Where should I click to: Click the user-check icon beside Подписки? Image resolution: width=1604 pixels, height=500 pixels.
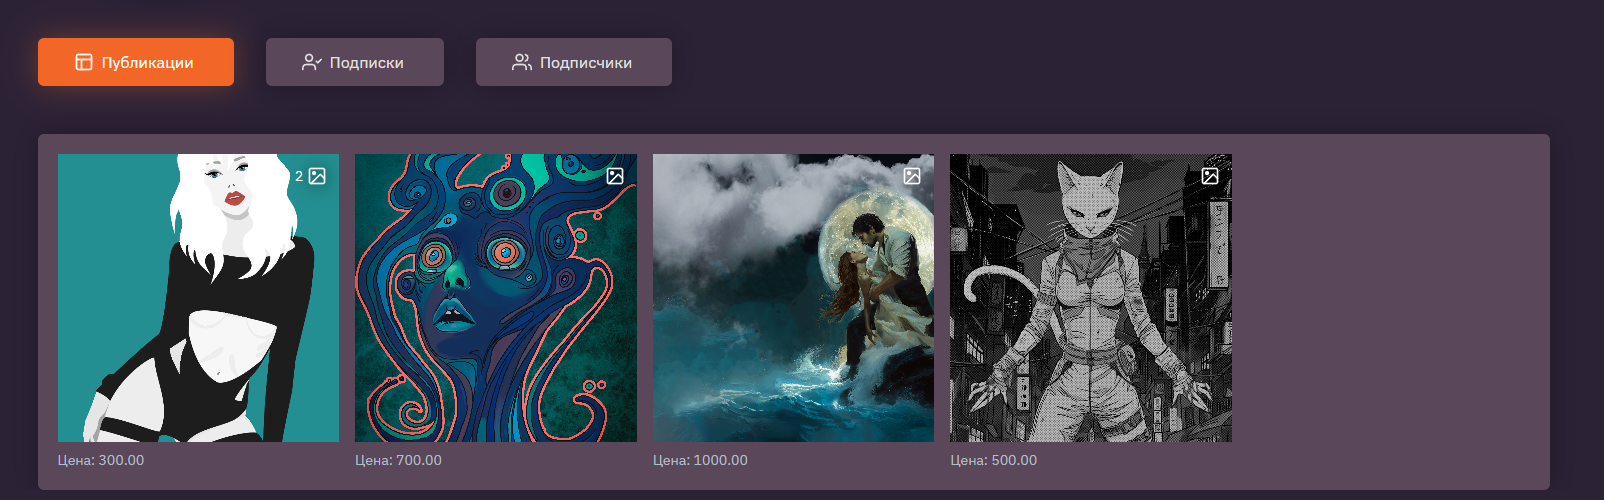click(x=311, y=62)
